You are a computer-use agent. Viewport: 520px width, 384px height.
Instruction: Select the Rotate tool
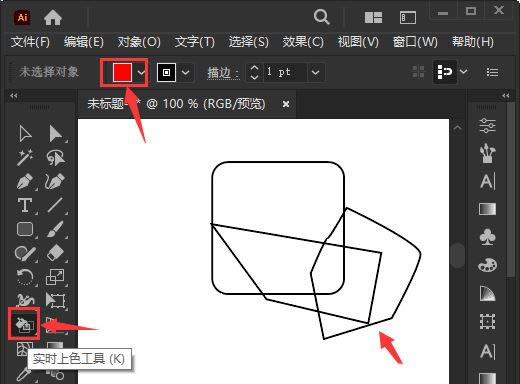pos(25,277)
